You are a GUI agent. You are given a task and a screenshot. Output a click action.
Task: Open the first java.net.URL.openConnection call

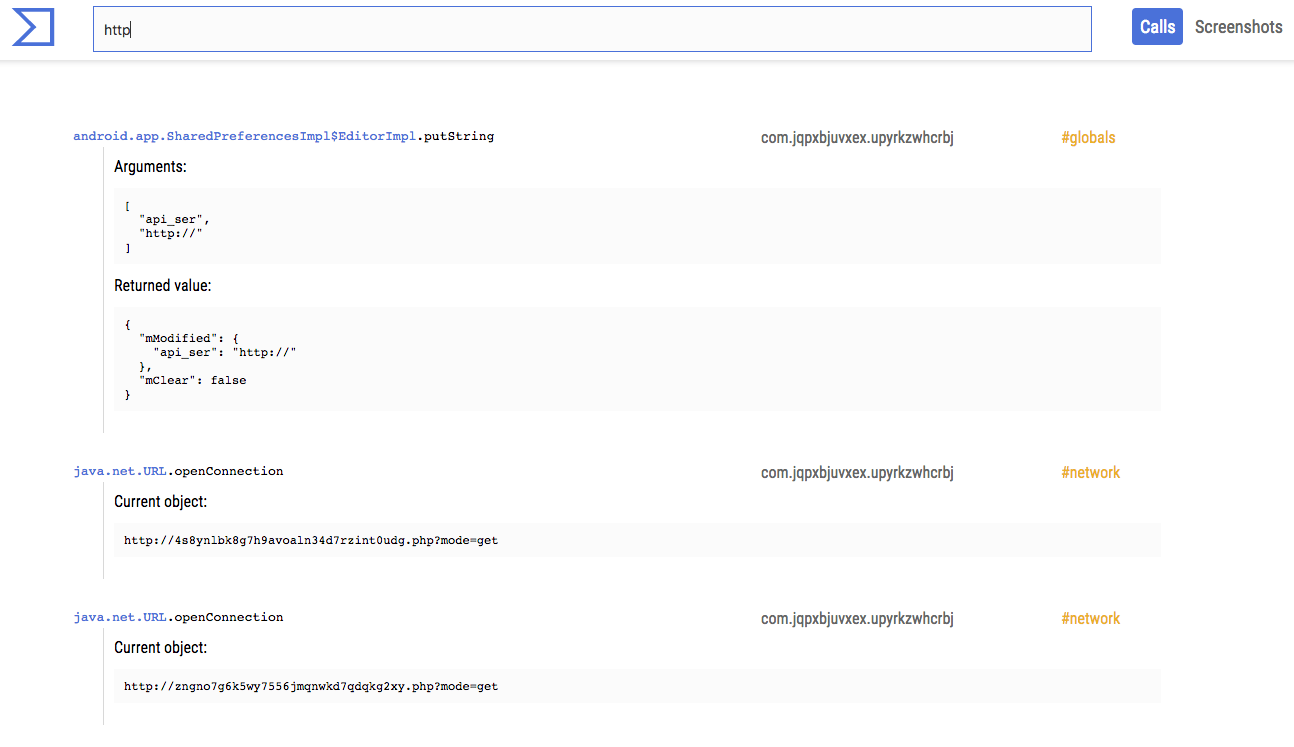click(178, 471)
